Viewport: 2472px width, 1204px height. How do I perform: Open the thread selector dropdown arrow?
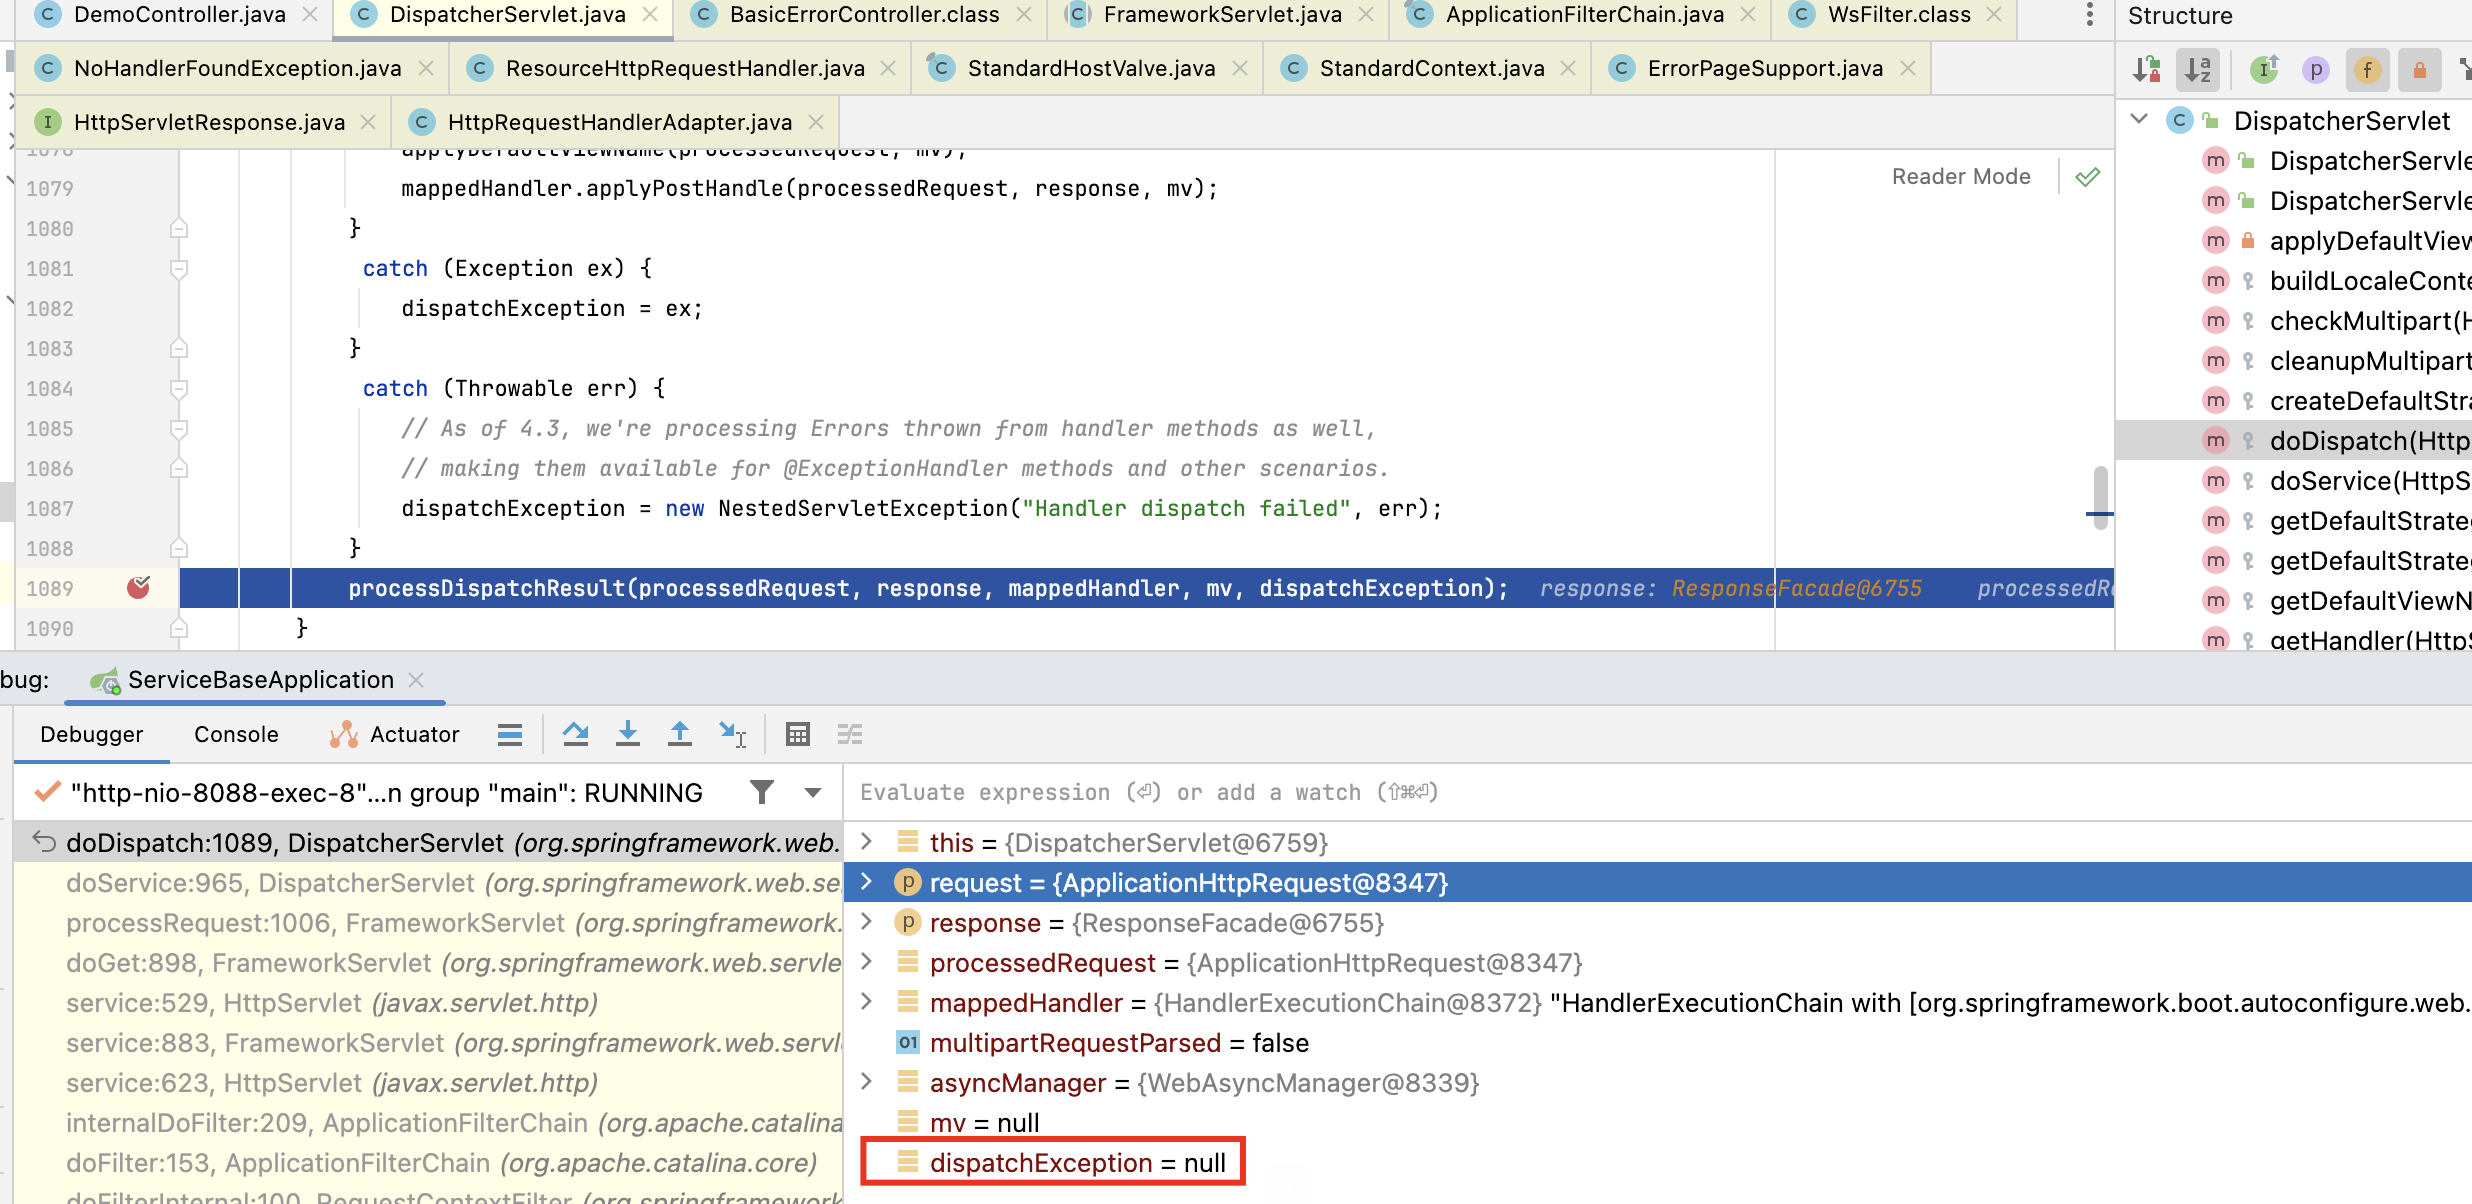coord(813,793)
